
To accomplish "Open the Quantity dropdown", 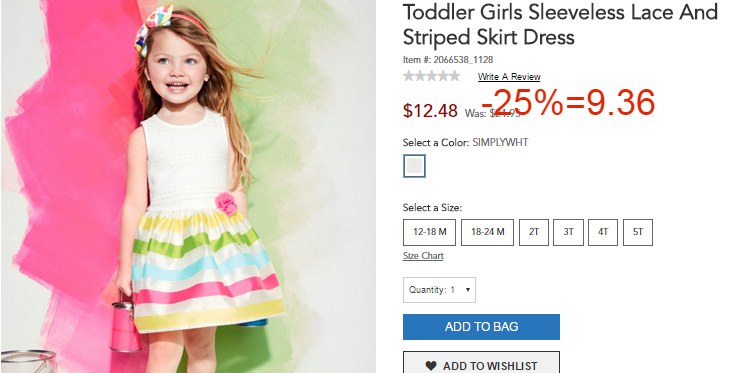I will pyautogui.click(x=439, y=290).
